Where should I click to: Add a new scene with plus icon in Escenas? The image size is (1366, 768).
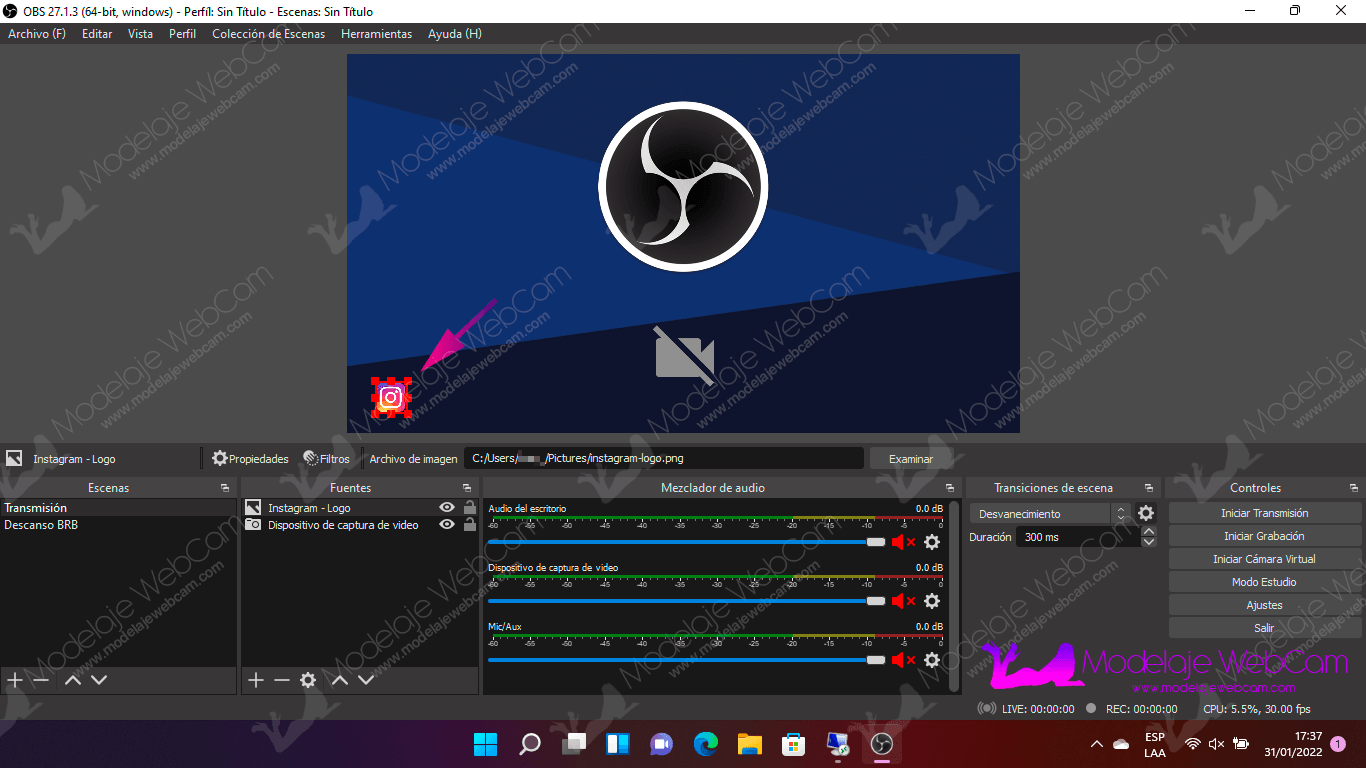point(15,680)
